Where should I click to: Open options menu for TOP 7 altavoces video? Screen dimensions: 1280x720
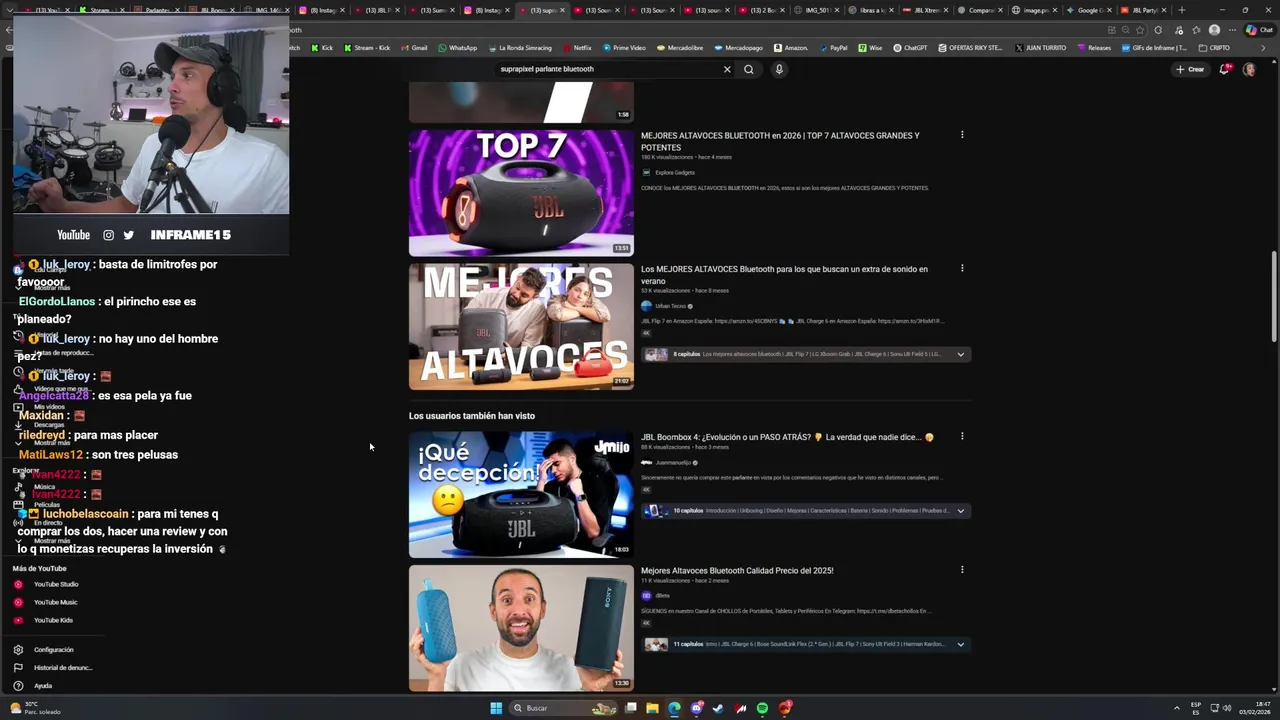pyautogui.click(x=962, y=135)
